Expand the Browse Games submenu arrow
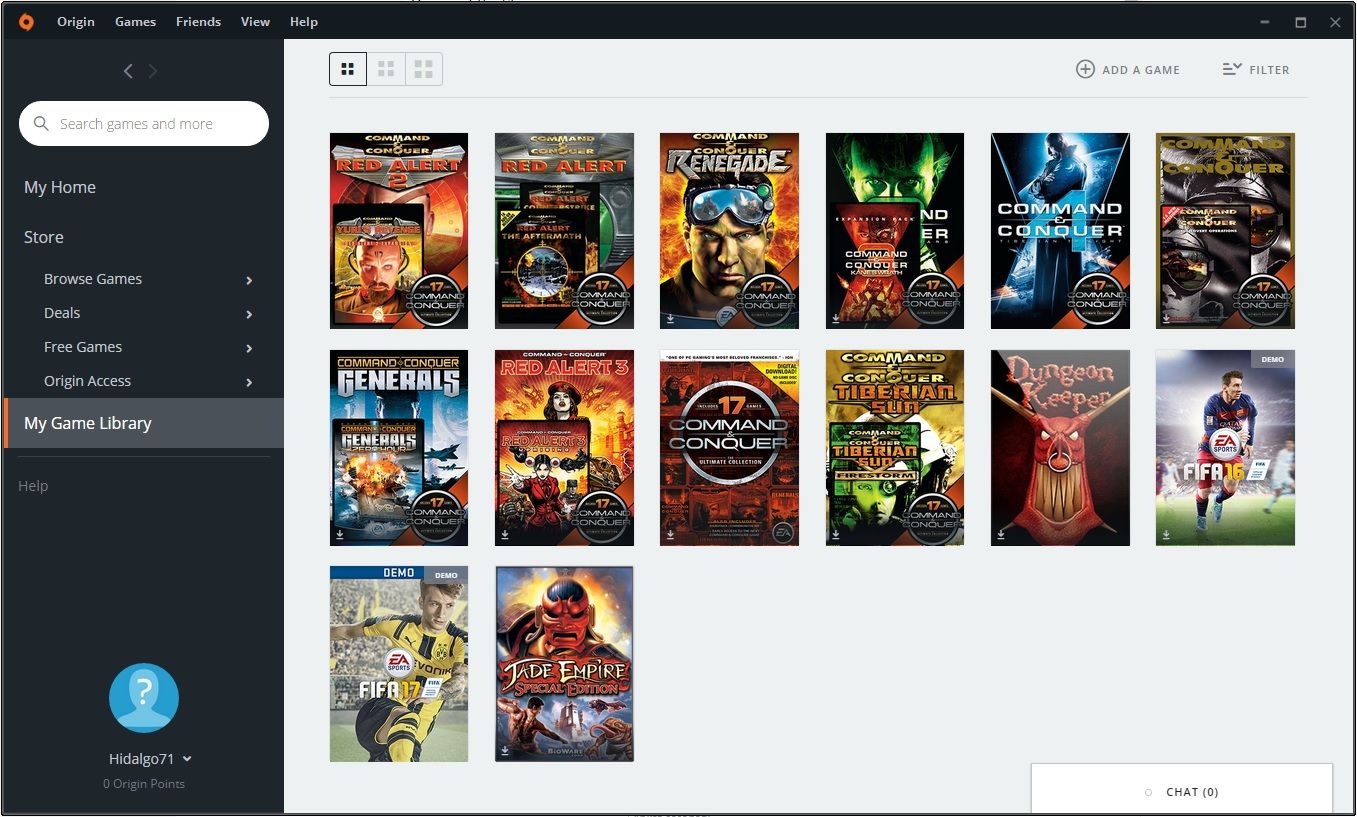 249,280
